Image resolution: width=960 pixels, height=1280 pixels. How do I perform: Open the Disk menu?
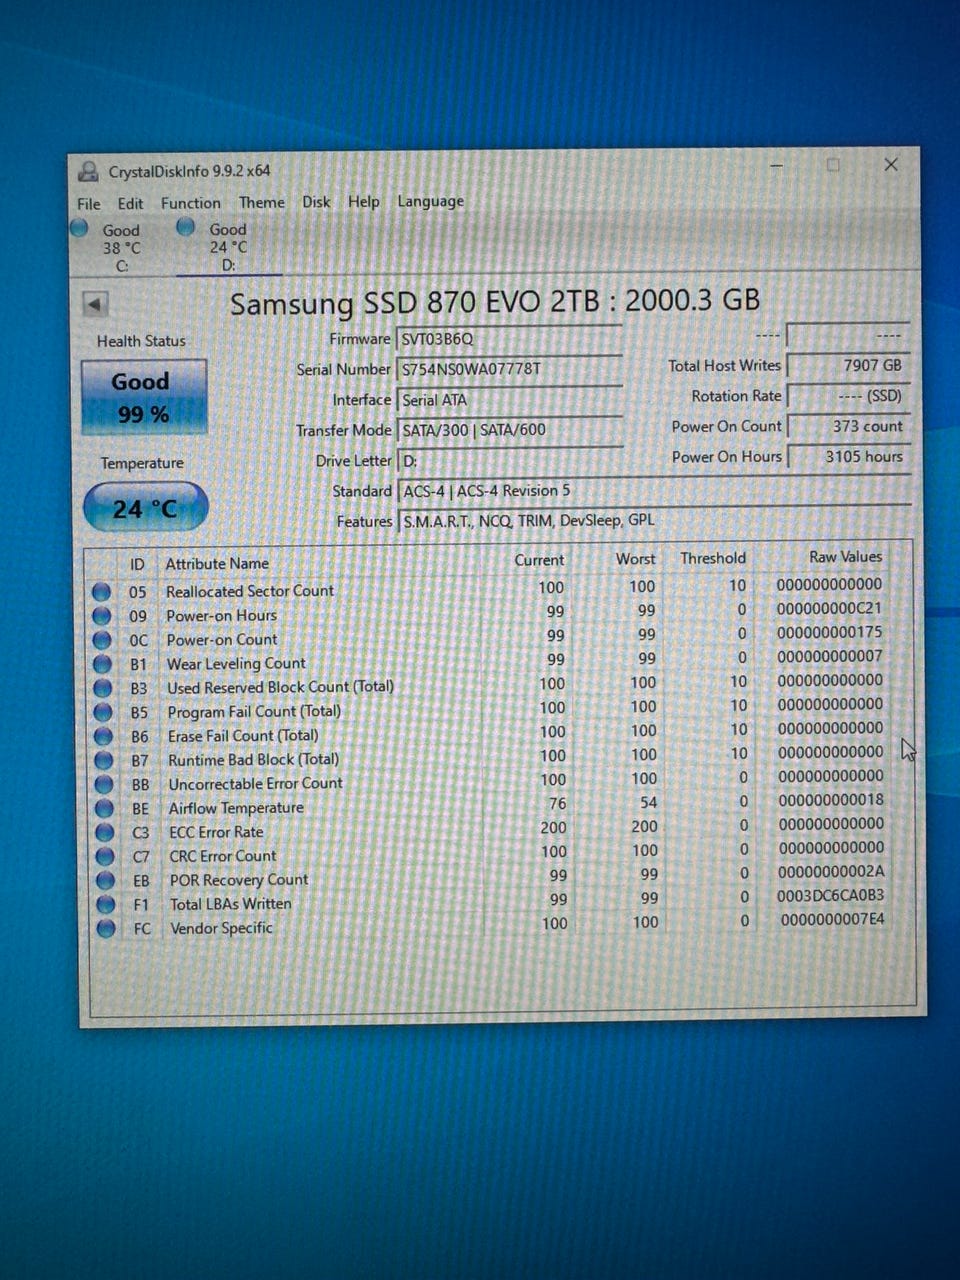pyautogui.click(x=316, y=201)
